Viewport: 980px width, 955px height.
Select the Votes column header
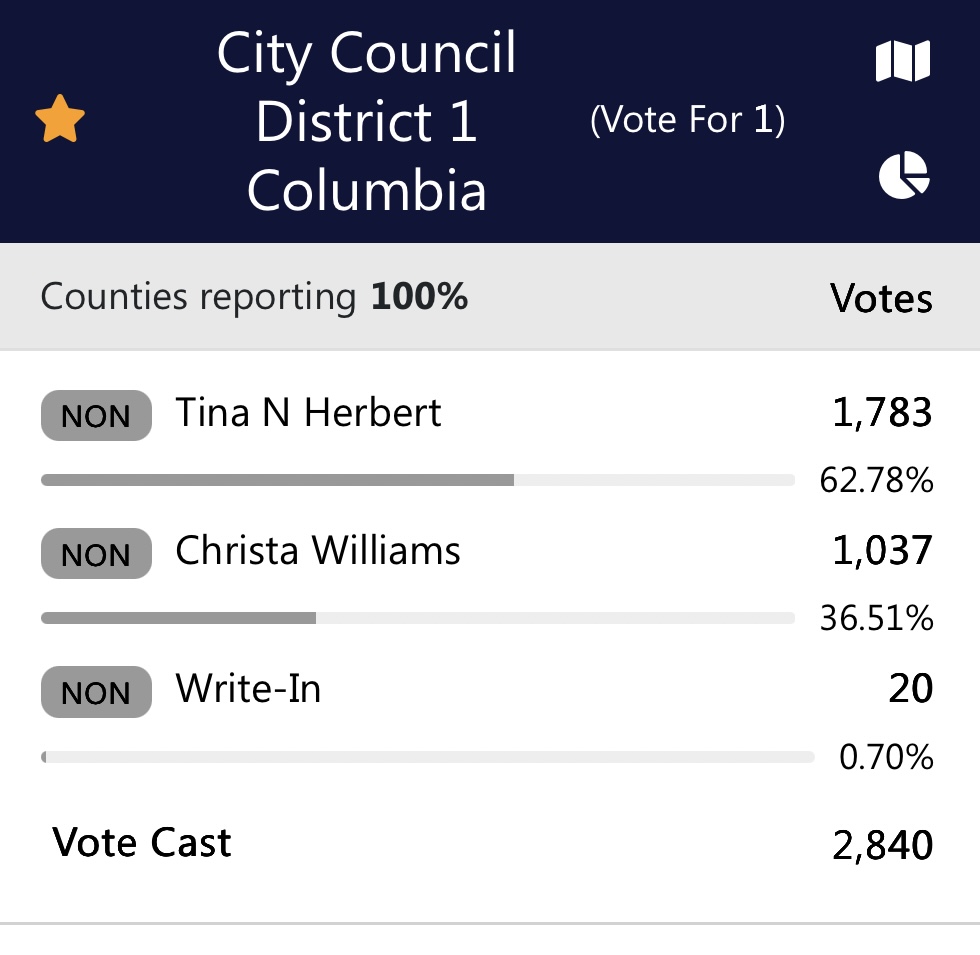881,297
